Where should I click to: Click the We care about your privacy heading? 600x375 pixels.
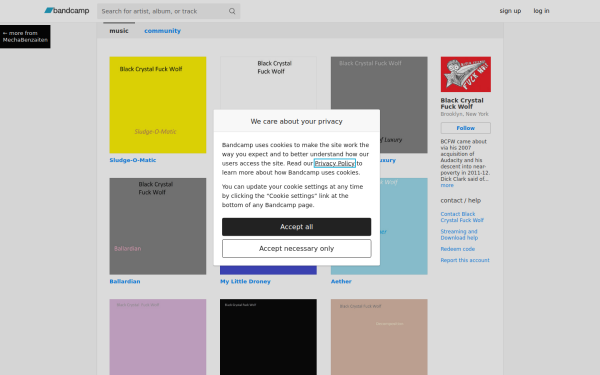[x=297, y=121]
